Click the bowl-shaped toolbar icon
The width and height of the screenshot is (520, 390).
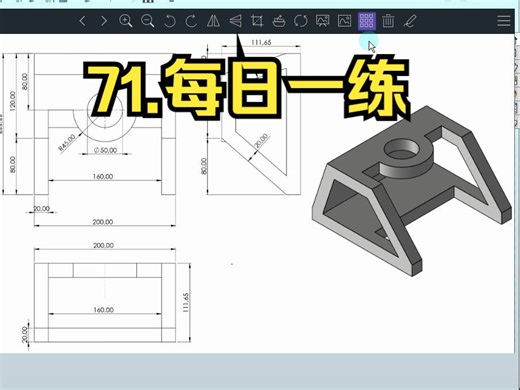[279, 21]
